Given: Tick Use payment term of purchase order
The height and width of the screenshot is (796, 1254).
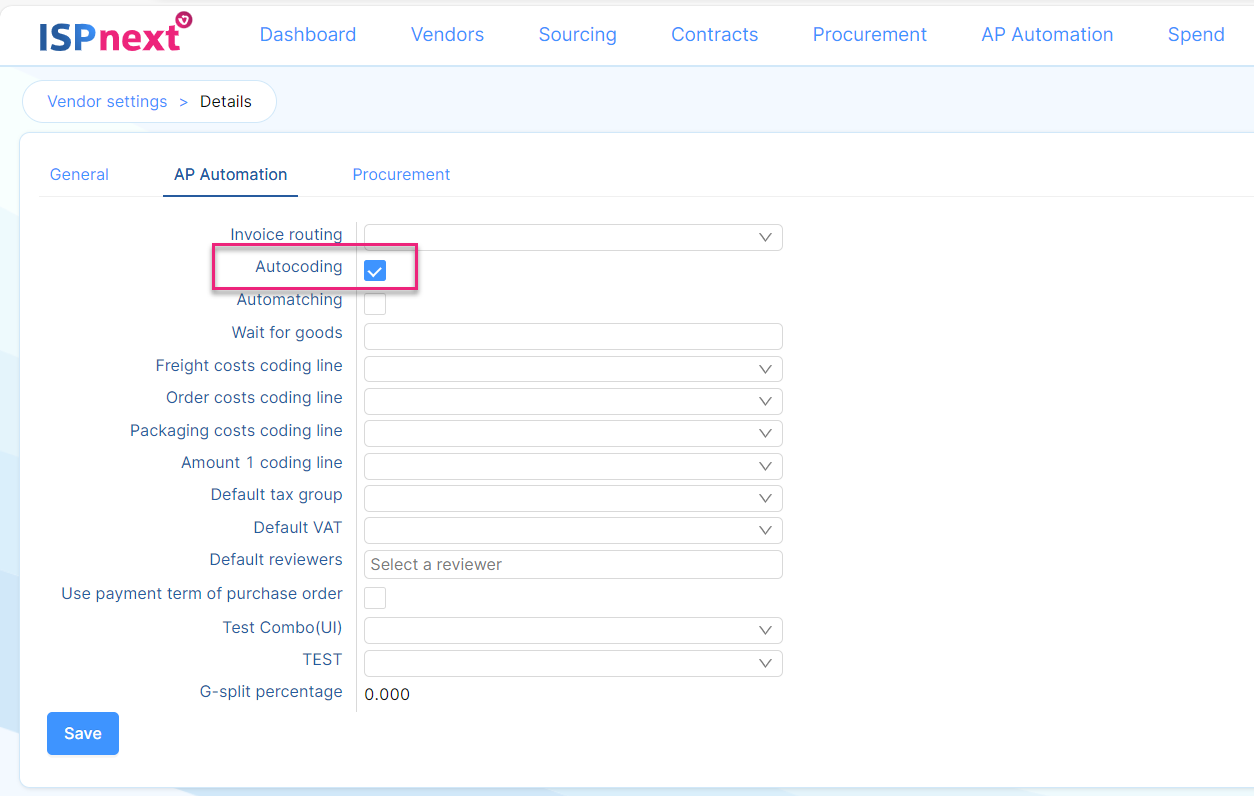Looking at the screenshot, I should coord(375,598).
